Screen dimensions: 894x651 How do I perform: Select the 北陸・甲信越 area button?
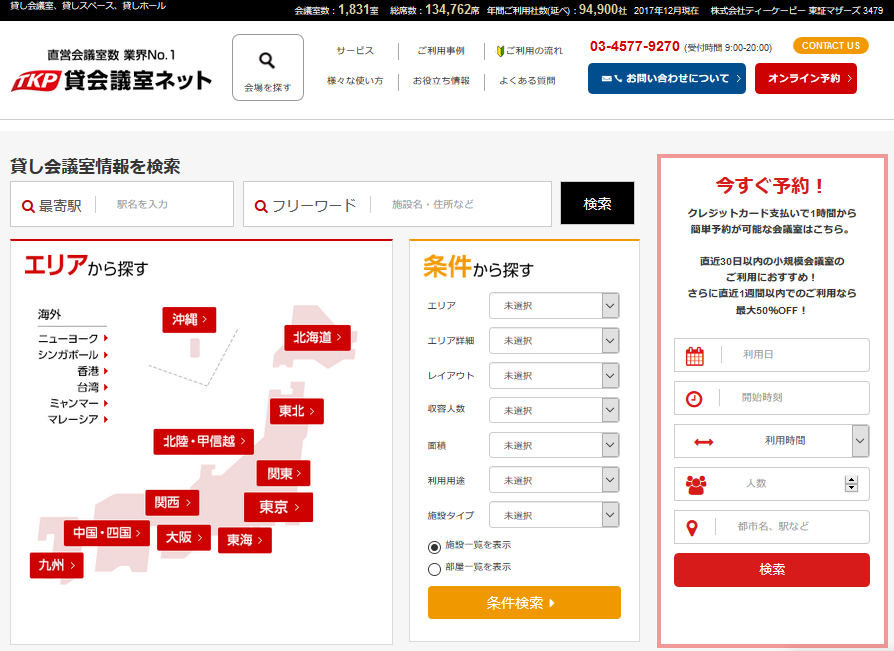pyautogui.click(x=204, y=442)
